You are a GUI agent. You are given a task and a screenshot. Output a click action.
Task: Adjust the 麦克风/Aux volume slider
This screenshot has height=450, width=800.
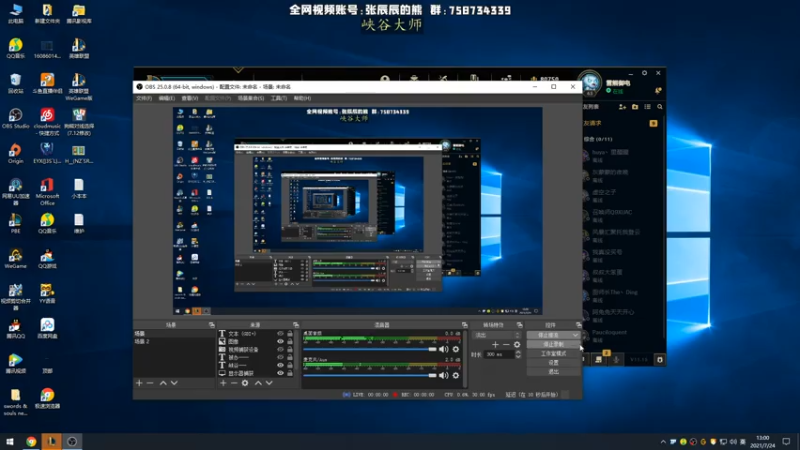(x=370, y=376)
